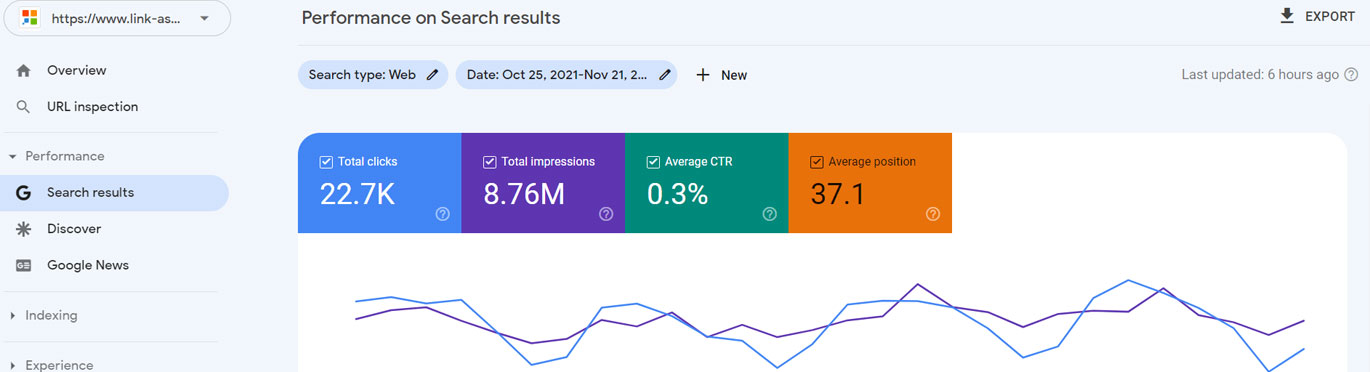Click the Google G icon beside Search results
The width and height of the screenshot is (1370, 372).
[24, 193]
